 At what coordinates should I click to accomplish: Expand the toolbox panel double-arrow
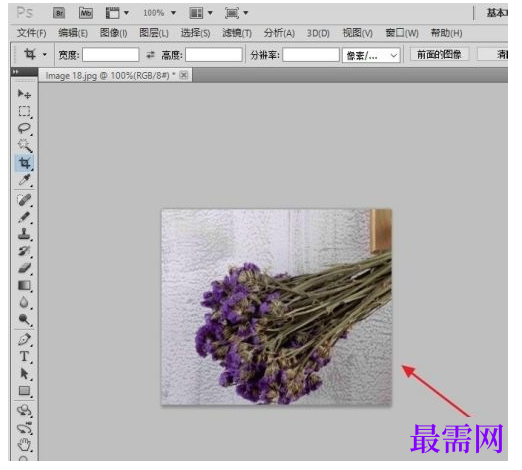click(x=15, y=71)
